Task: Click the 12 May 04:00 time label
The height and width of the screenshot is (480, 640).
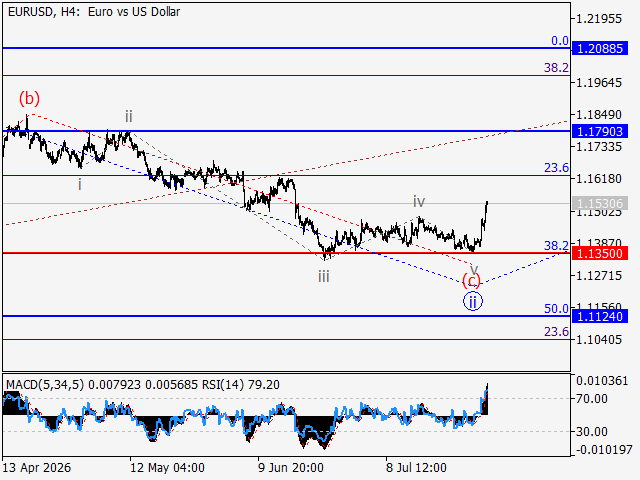Action: [167, 468]
